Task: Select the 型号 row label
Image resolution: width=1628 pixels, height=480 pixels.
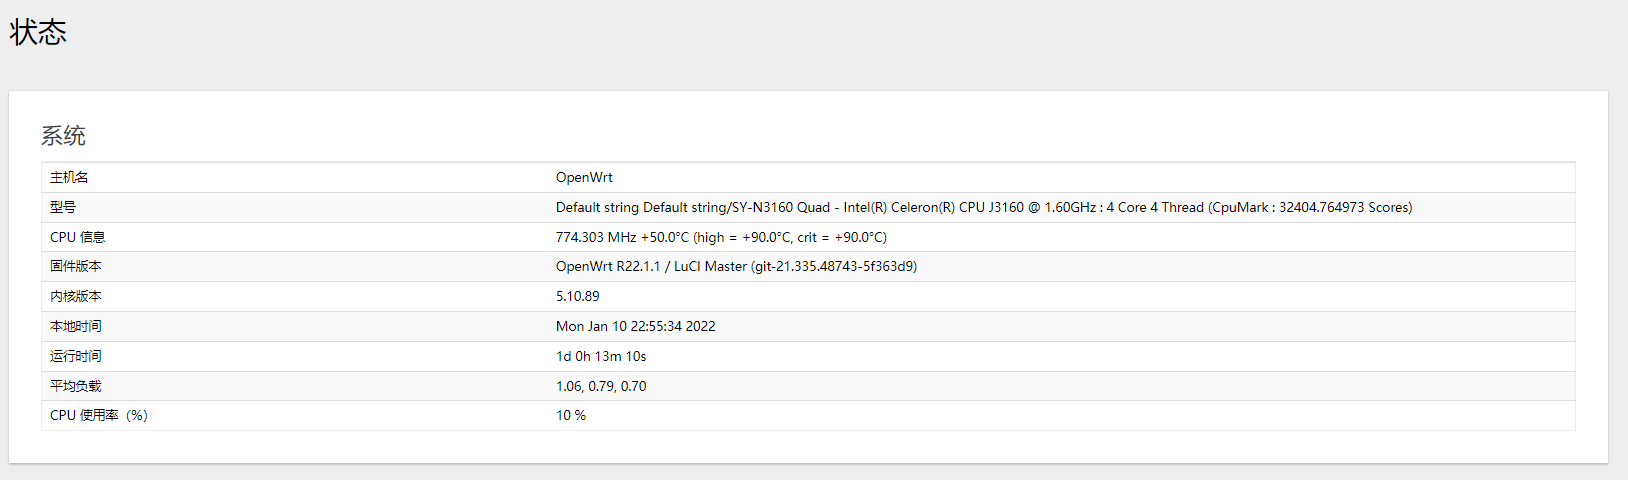Action: (x=63, y=207)
